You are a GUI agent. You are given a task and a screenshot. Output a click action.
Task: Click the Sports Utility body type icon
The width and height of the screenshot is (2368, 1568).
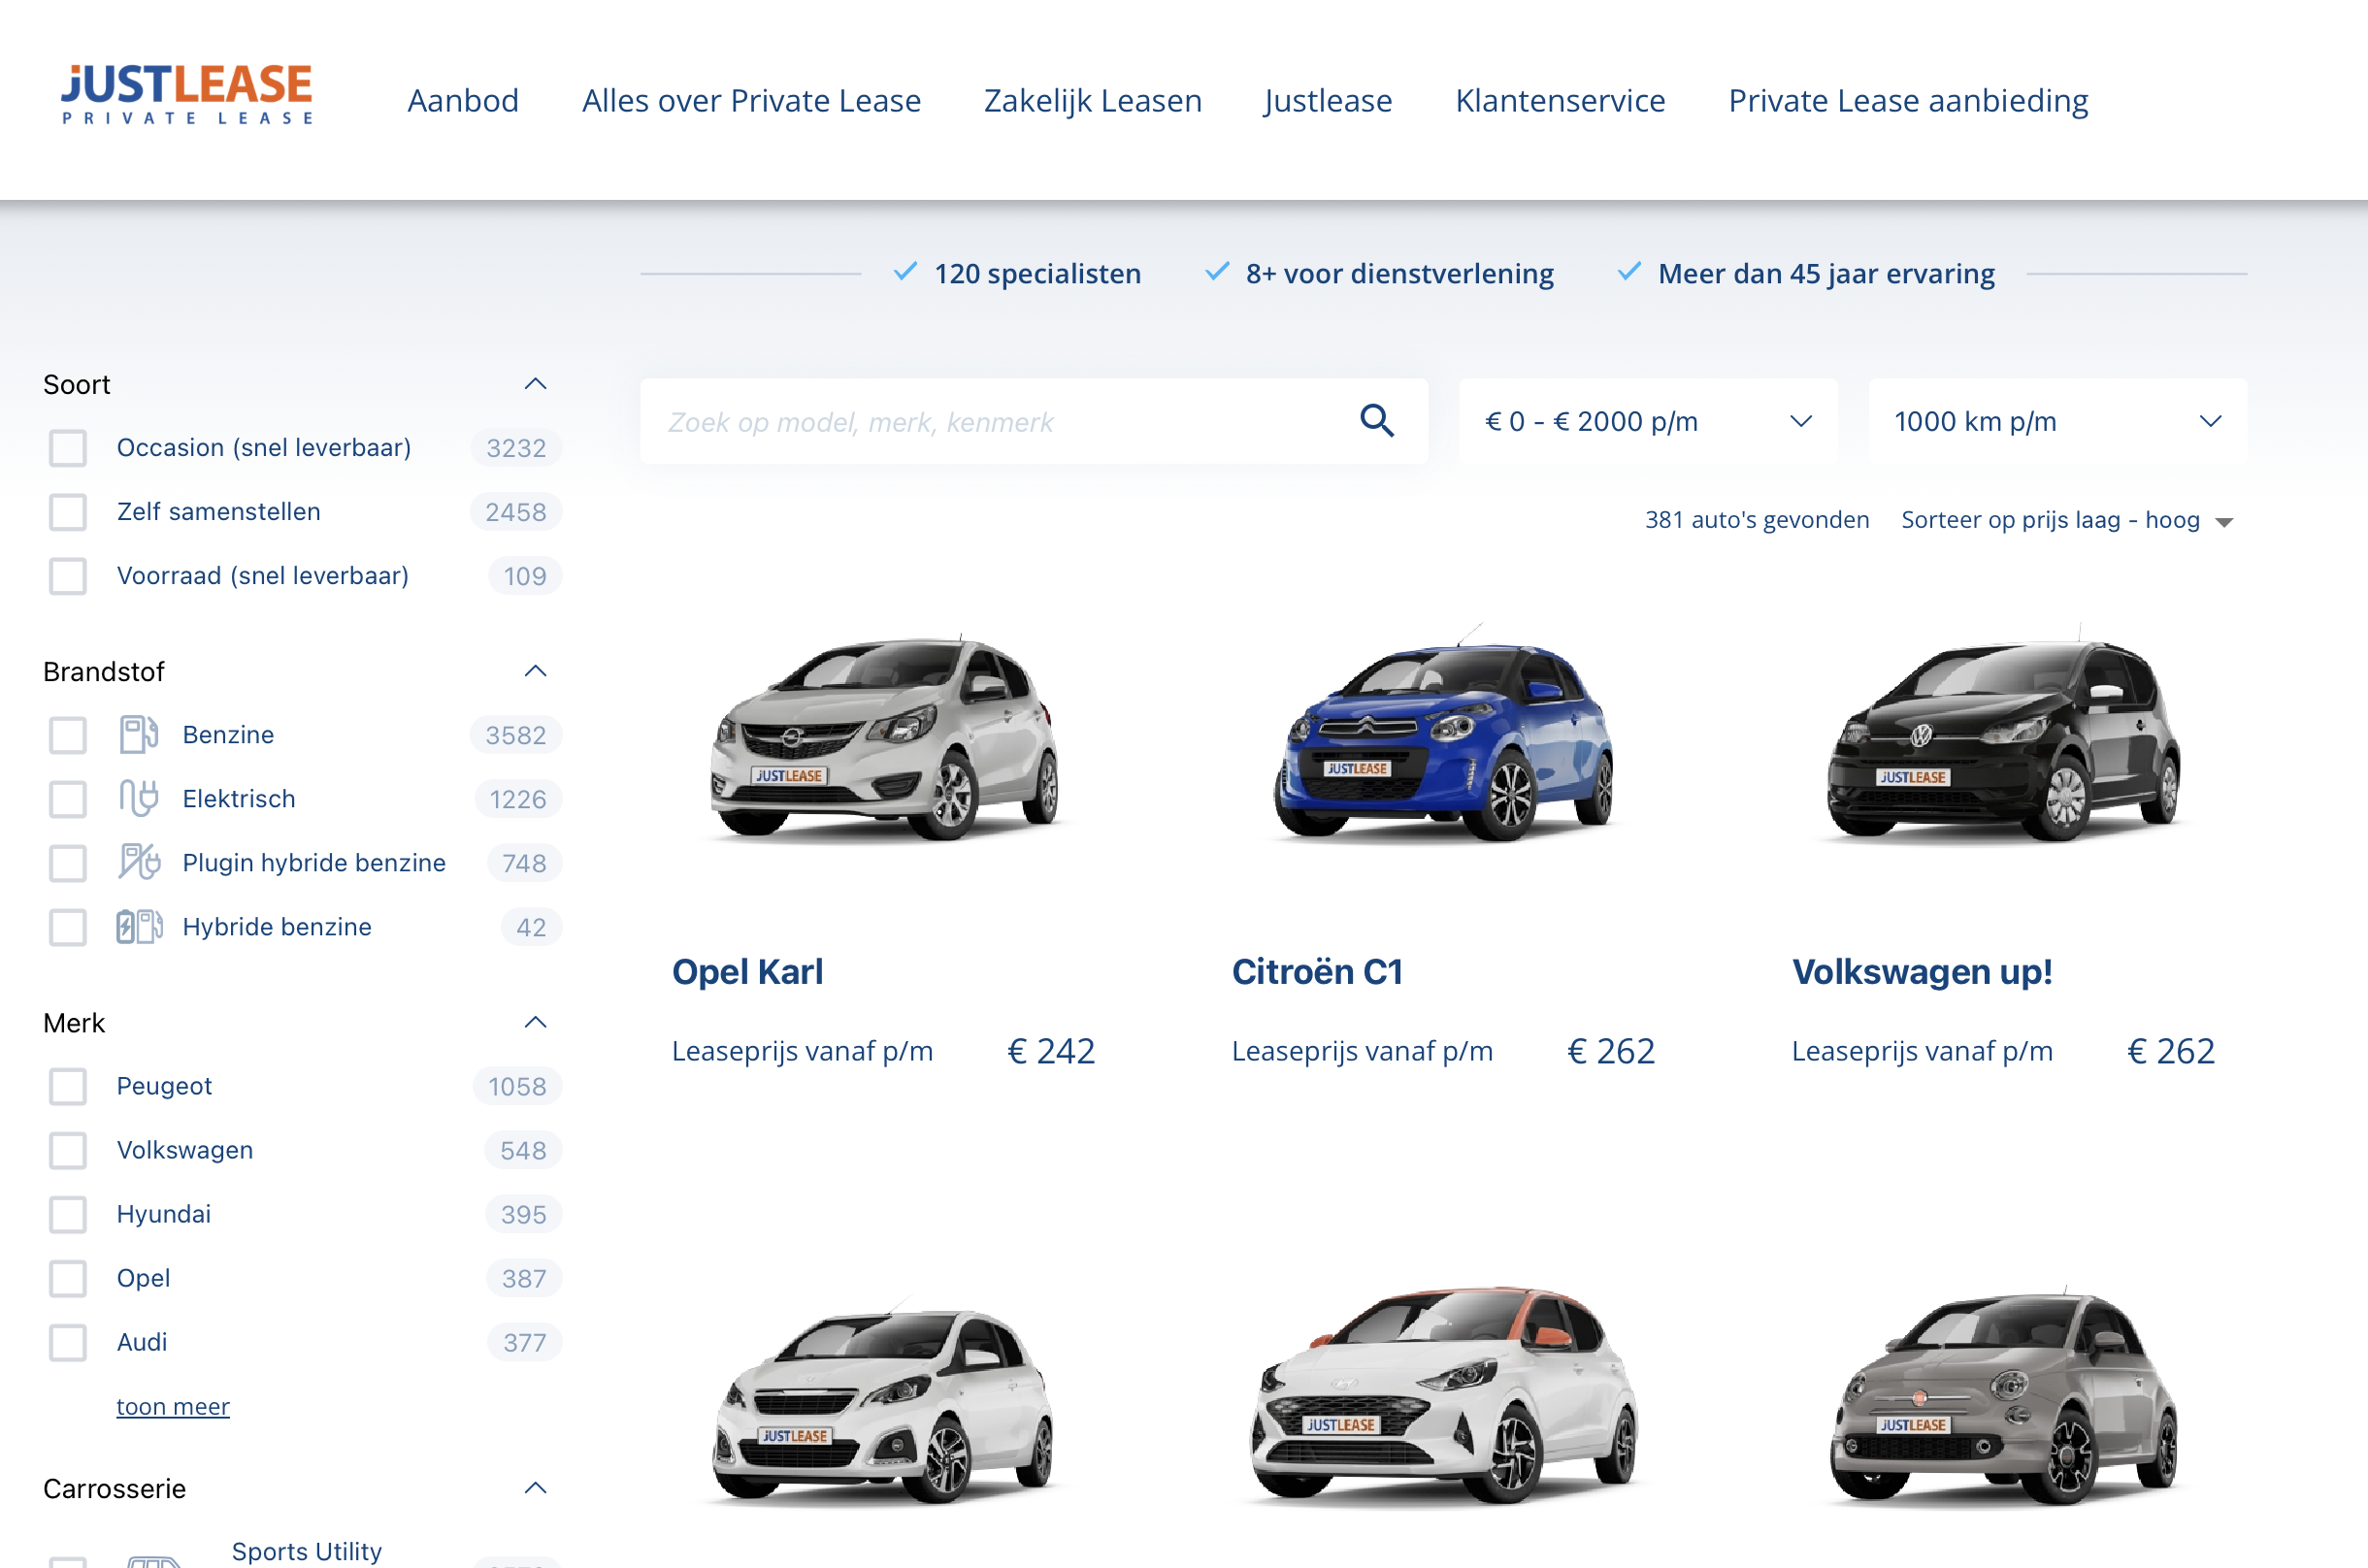155,1560
